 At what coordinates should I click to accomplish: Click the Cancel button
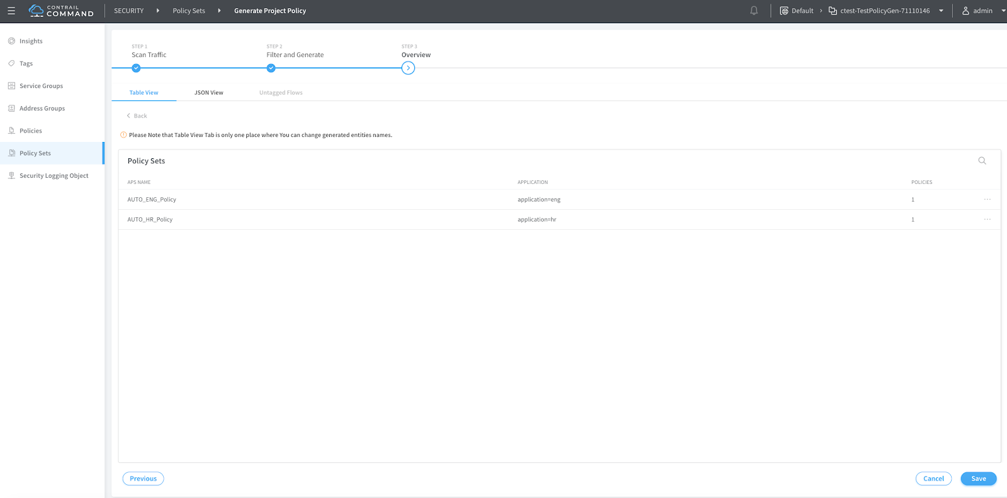(x=934, y=479)
